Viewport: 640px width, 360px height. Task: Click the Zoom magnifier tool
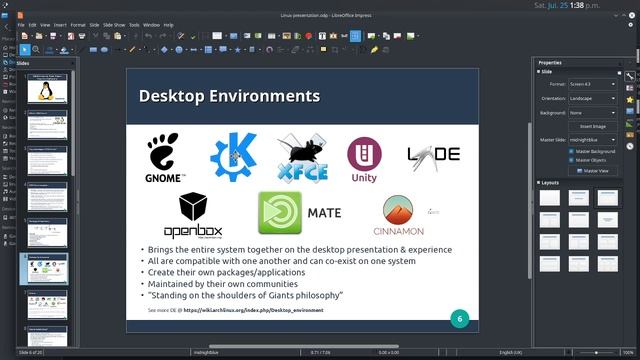click(36, 50)
